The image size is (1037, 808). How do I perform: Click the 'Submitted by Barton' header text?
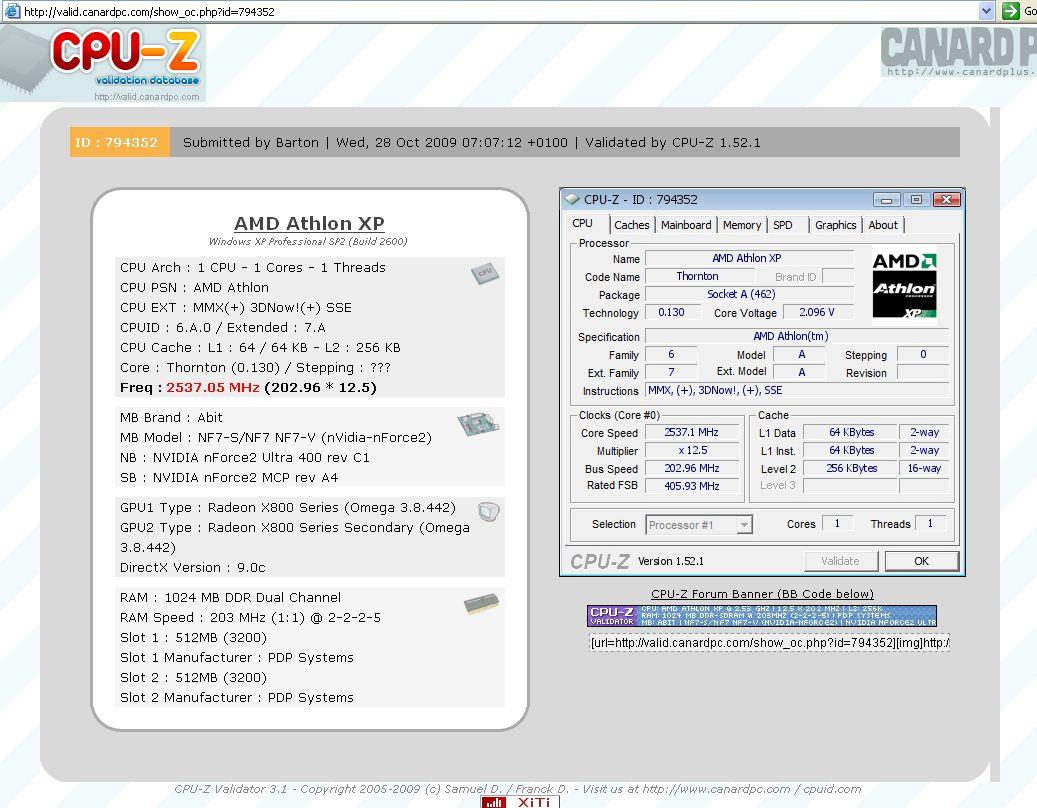click(x=251, y=142)
